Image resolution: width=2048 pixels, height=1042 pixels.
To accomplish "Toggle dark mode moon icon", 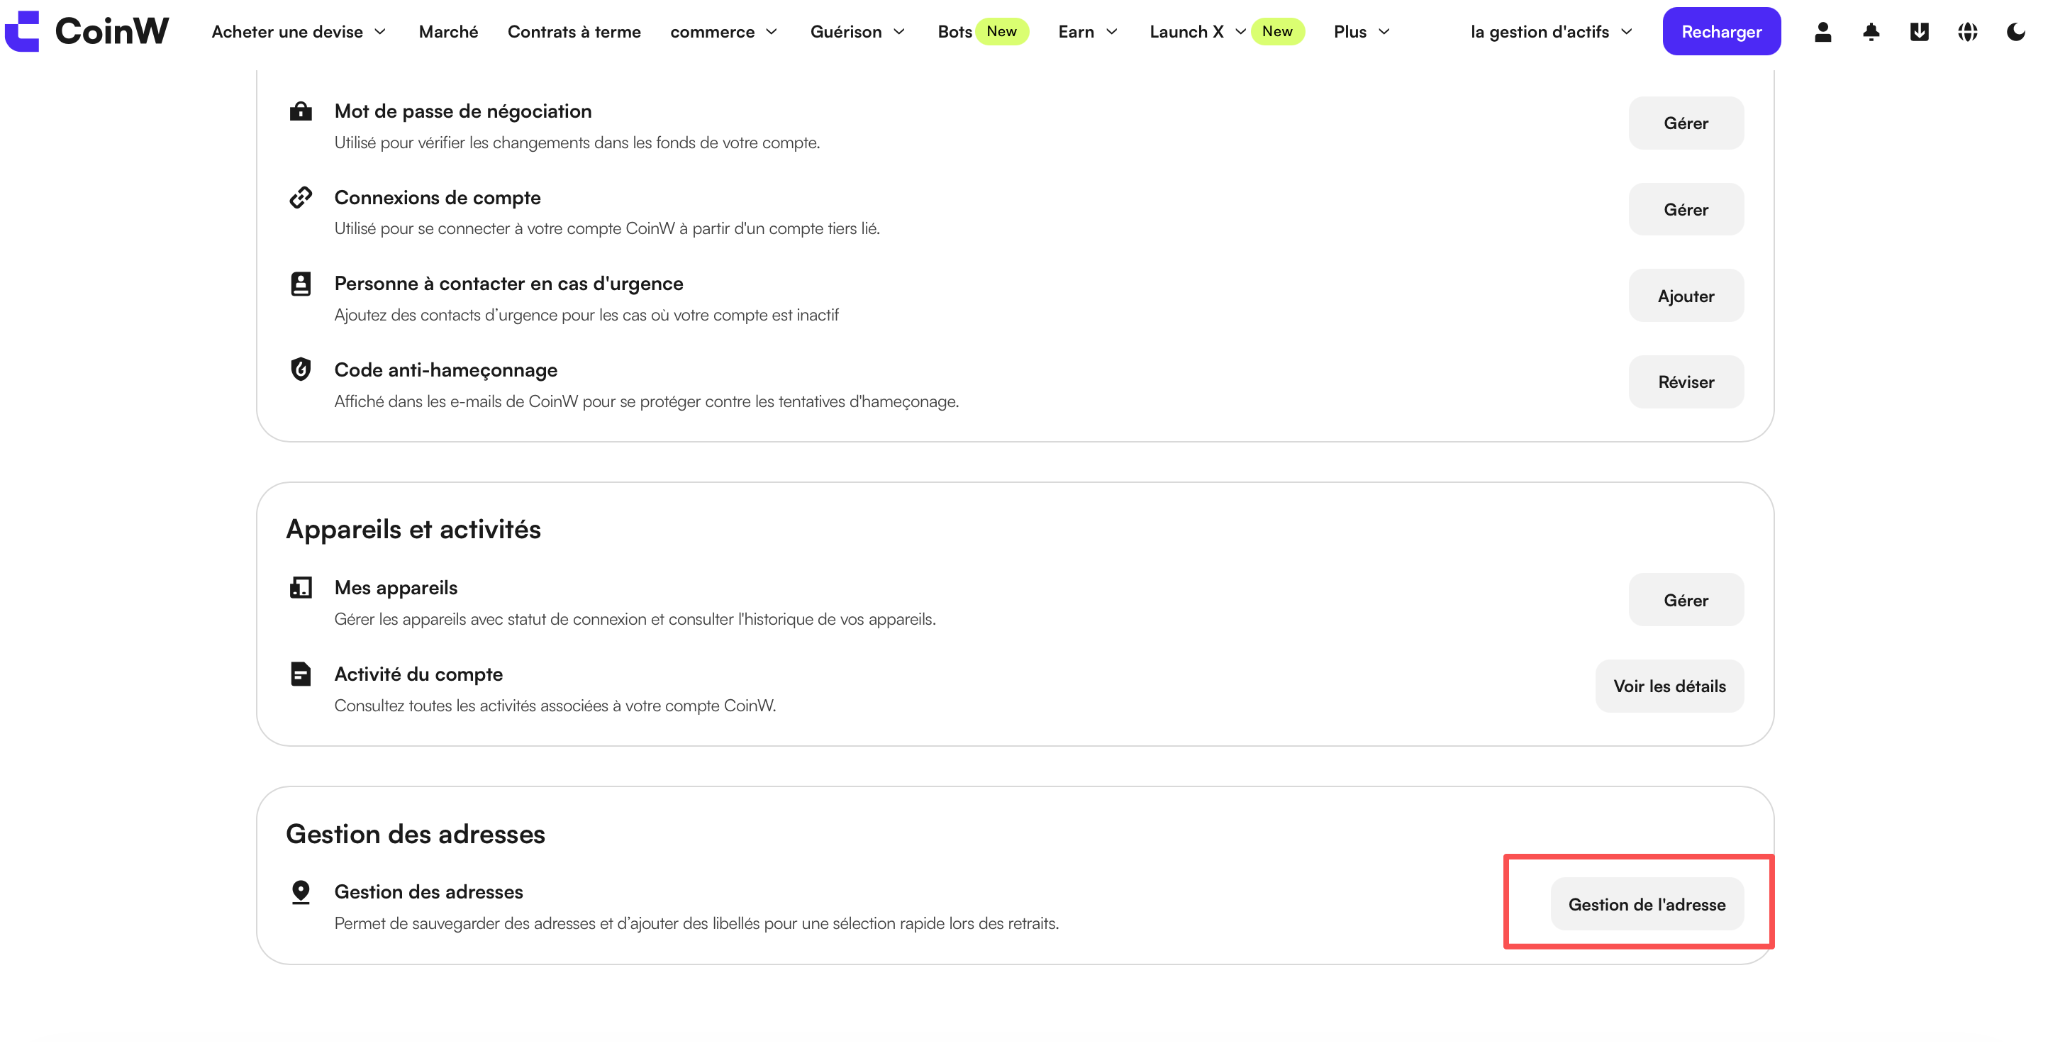I will (2016, 32).
